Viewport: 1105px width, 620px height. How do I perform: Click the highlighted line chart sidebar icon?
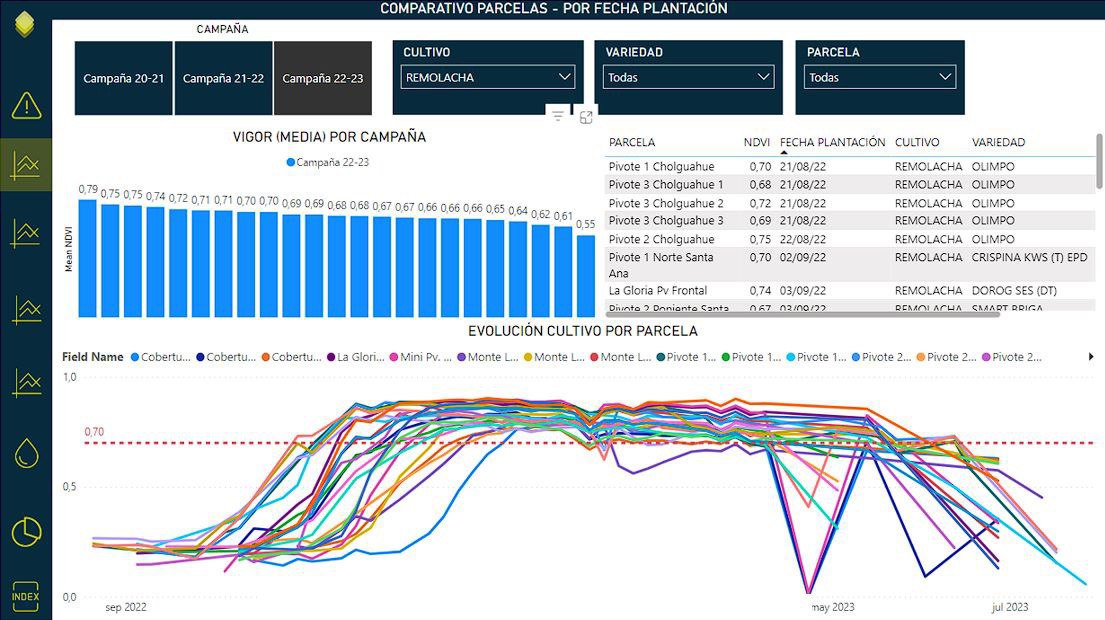coord(26,163)
